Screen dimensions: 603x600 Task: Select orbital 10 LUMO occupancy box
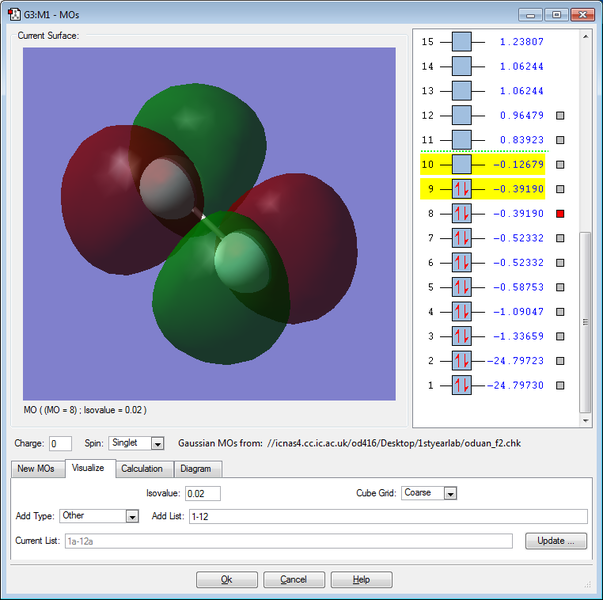461,164
